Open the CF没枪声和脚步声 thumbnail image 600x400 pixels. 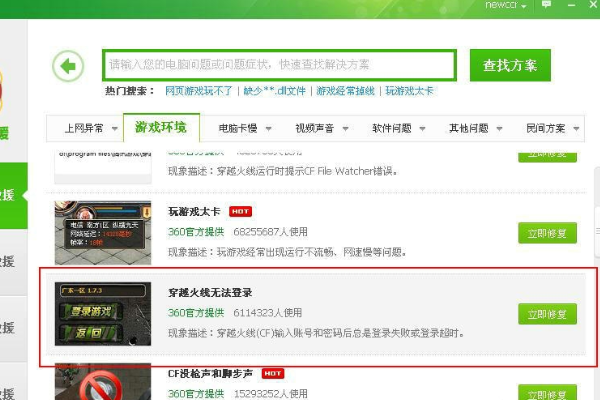103,382
